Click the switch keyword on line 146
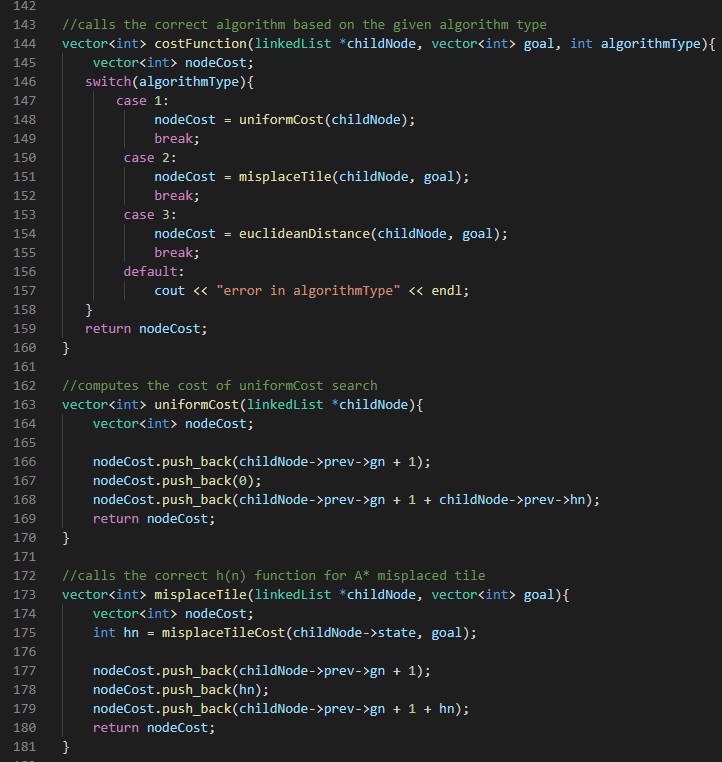722x762 pixels. [x=108, y=81]
